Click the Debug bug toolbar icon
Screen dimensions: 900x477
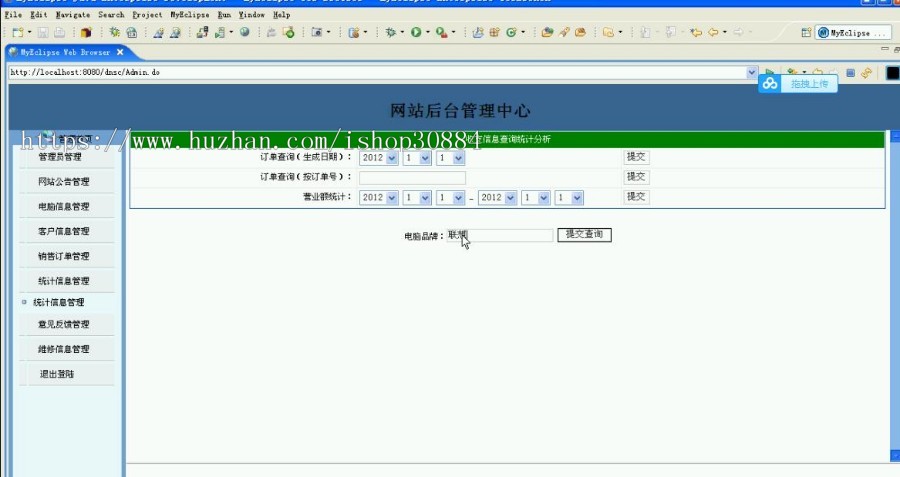click(390, 32)
